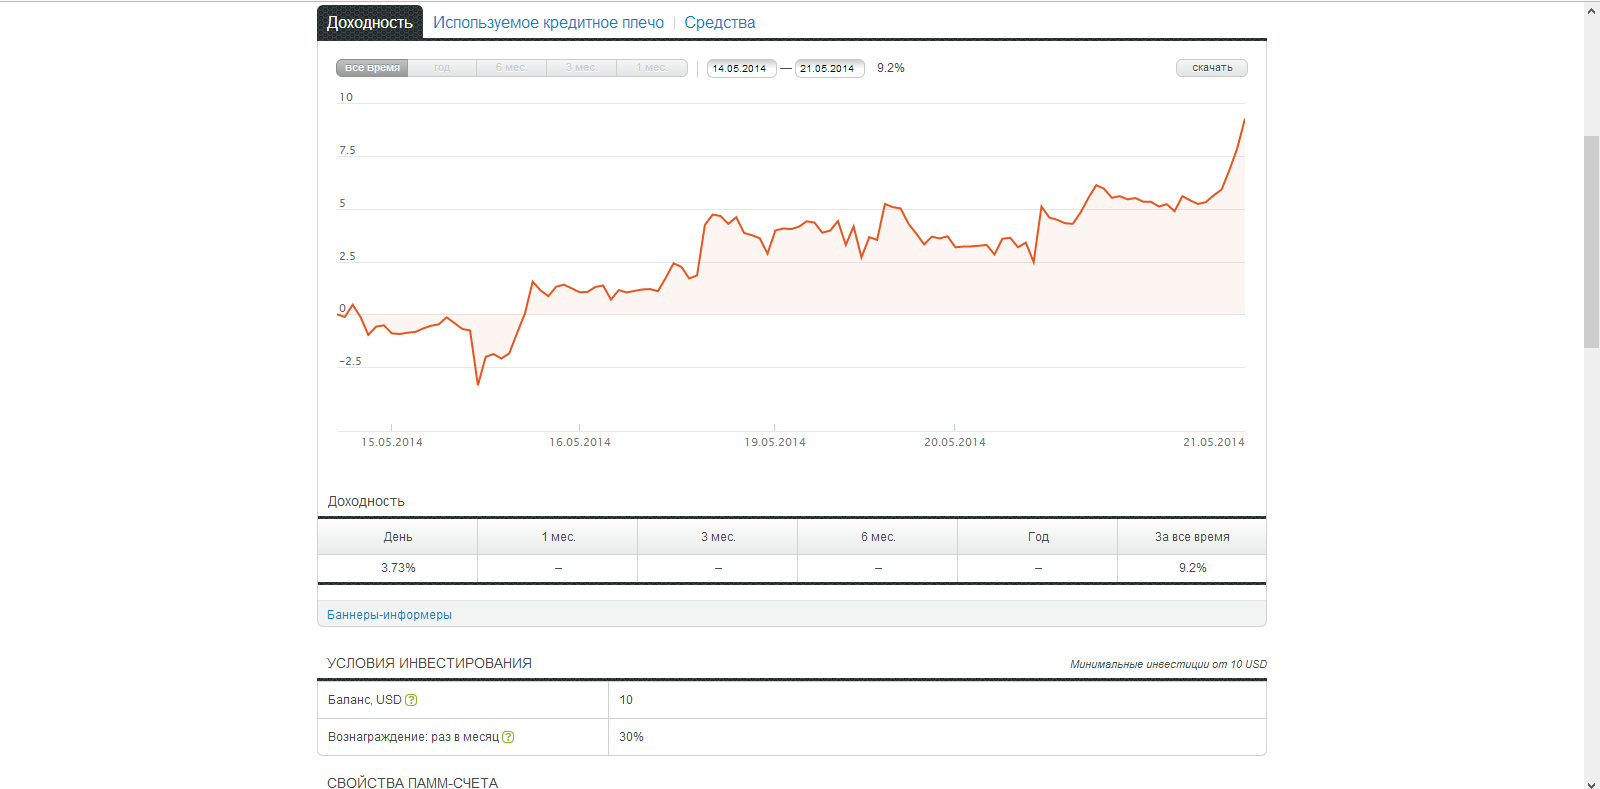Image resolution: width=1600 pixels, height=789 pixels.
Task: Click the page scrollbar up arrow
Action: tap(1591, 11)
